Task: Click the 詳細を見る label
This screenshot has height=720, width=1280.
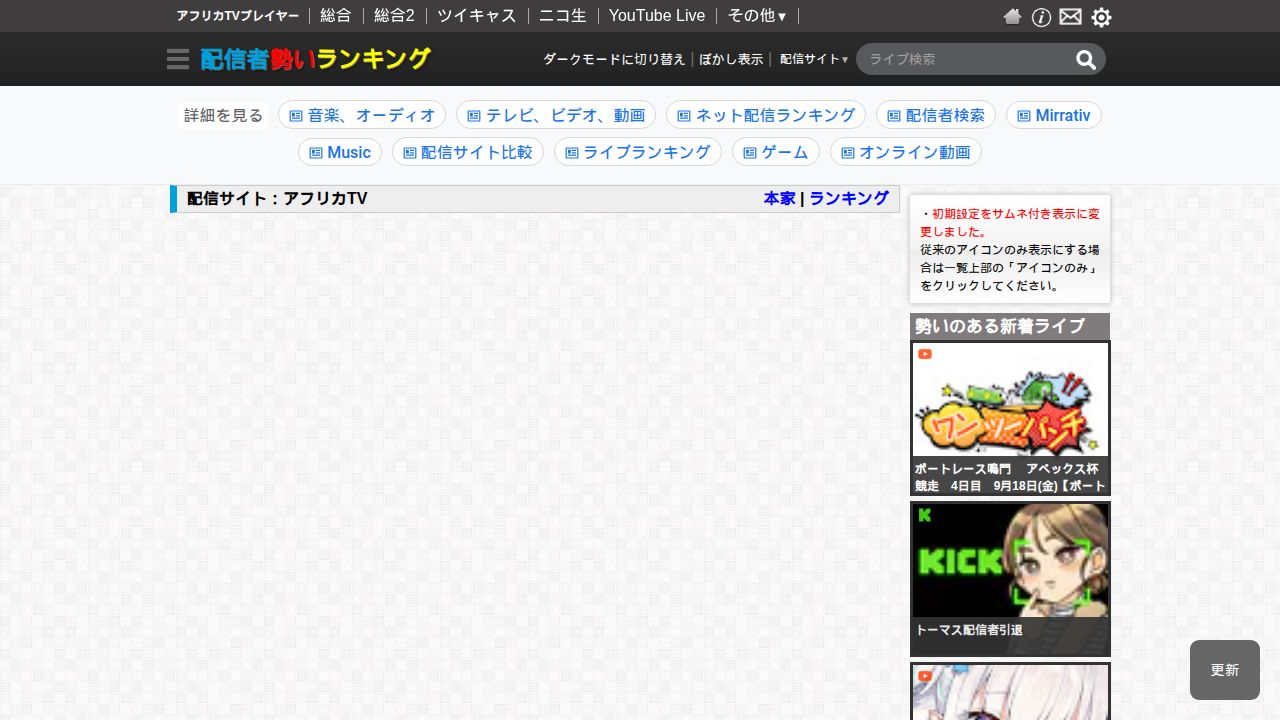Action: click(x=223, y=115)
